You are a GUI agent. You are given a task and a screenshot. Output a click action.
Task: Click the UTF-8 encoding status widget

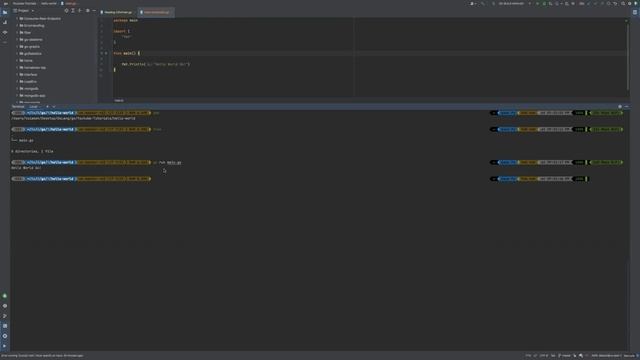(544, 356)
